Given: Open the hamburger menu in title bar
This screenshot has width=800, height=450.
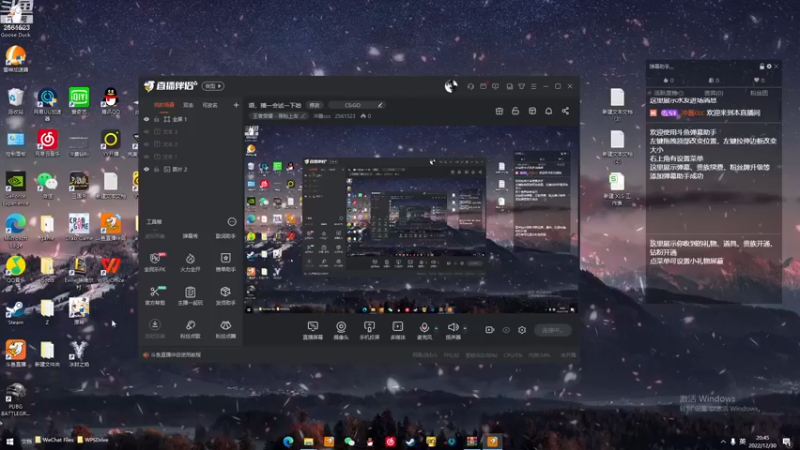Looking at the screenshot, I should click(x=534, y=86).
